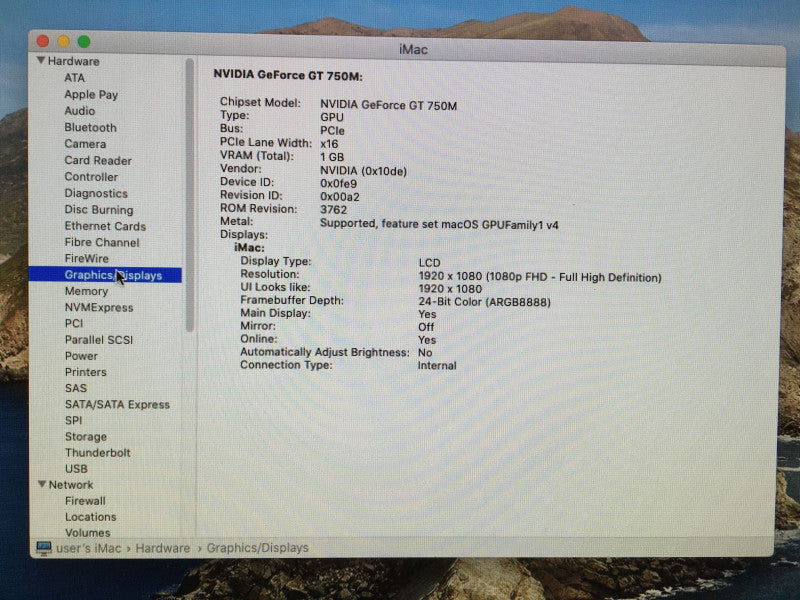Click Hardware in the path bar
800x600 pixels.
(x=163, y=548)
